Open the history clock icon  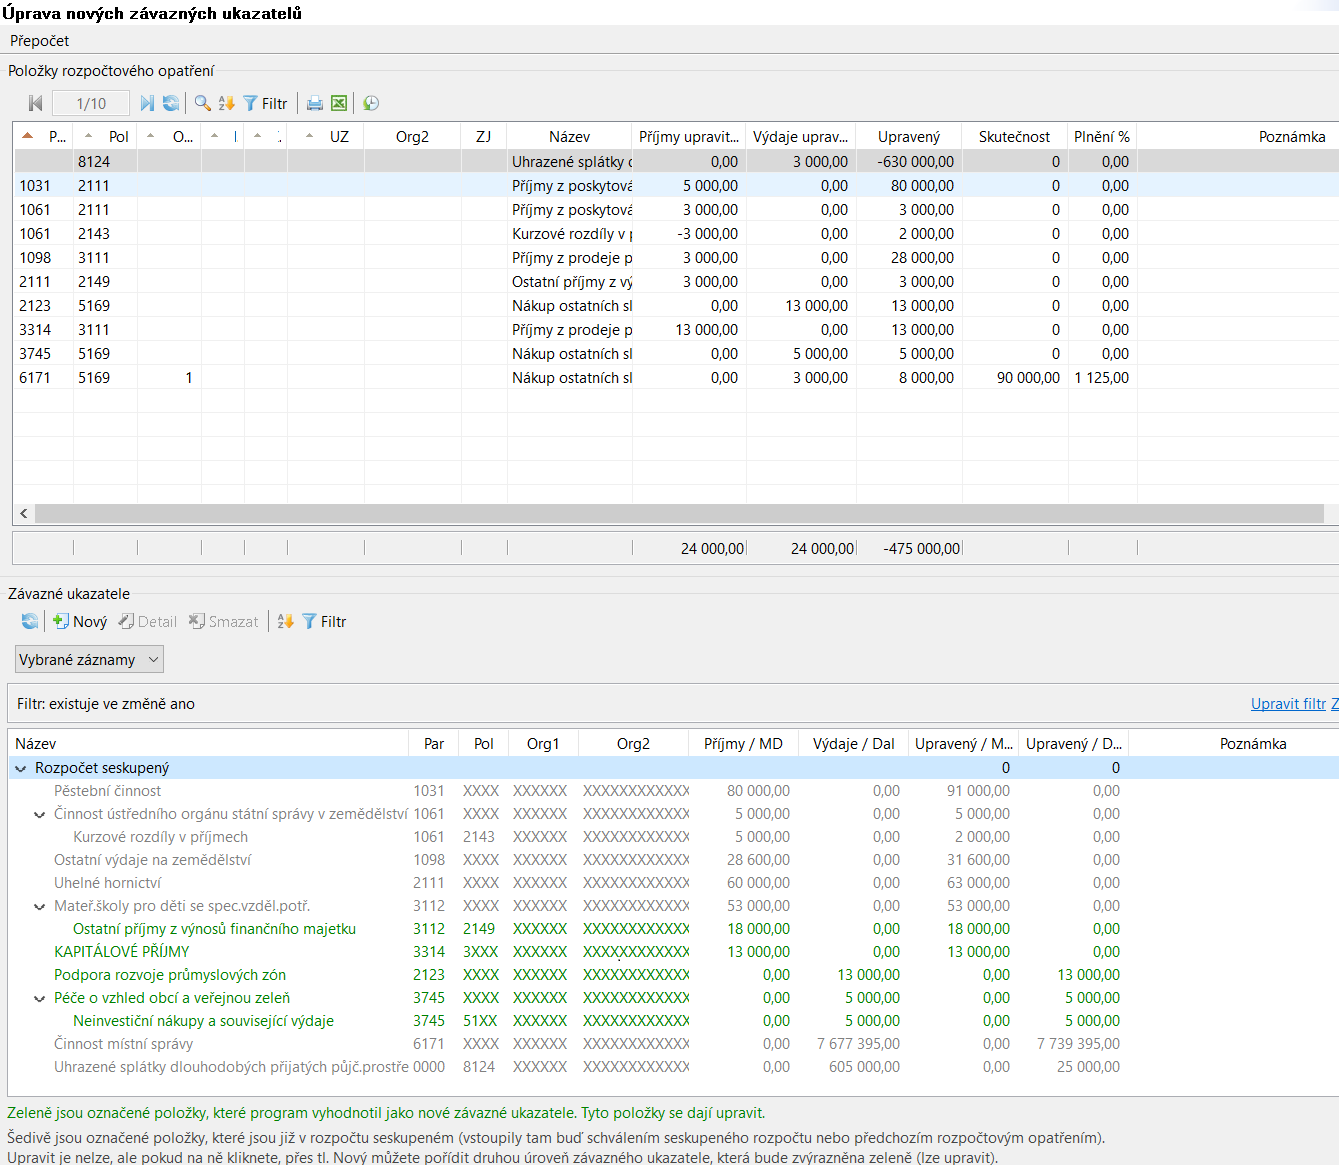[x=371, y=103]
